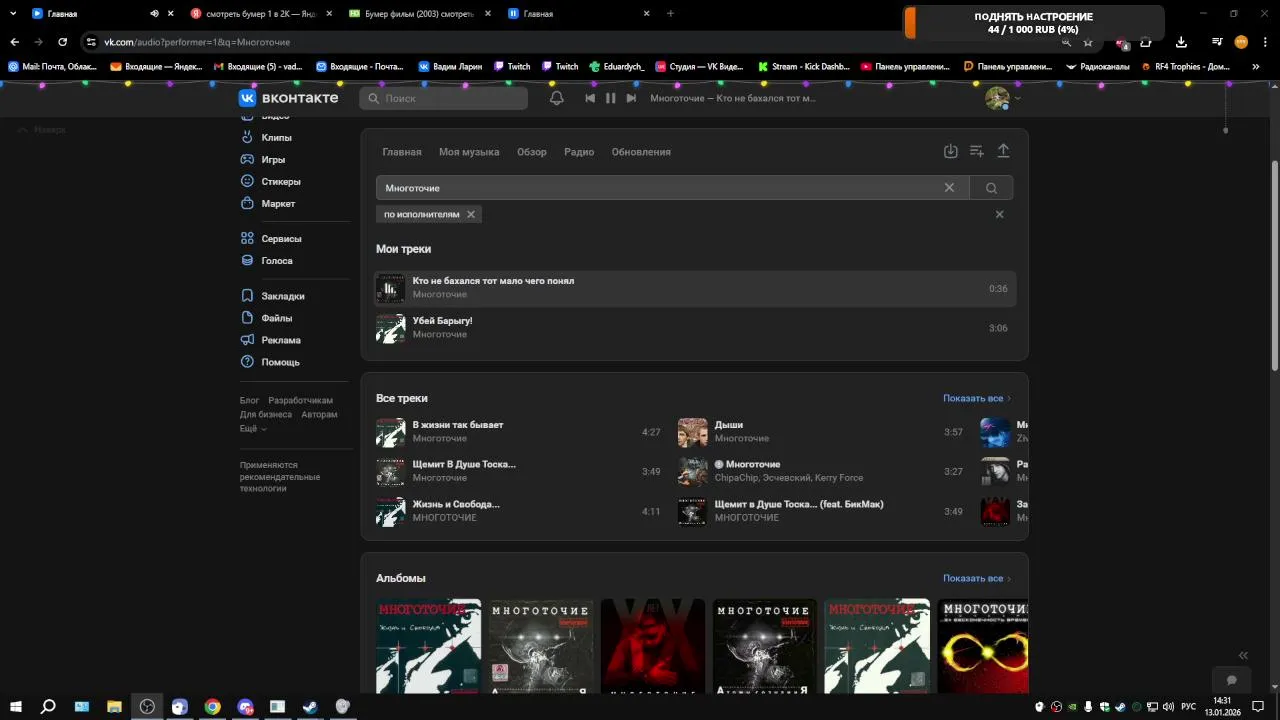Switch to the Главная music tab

(x=402, y=152)
